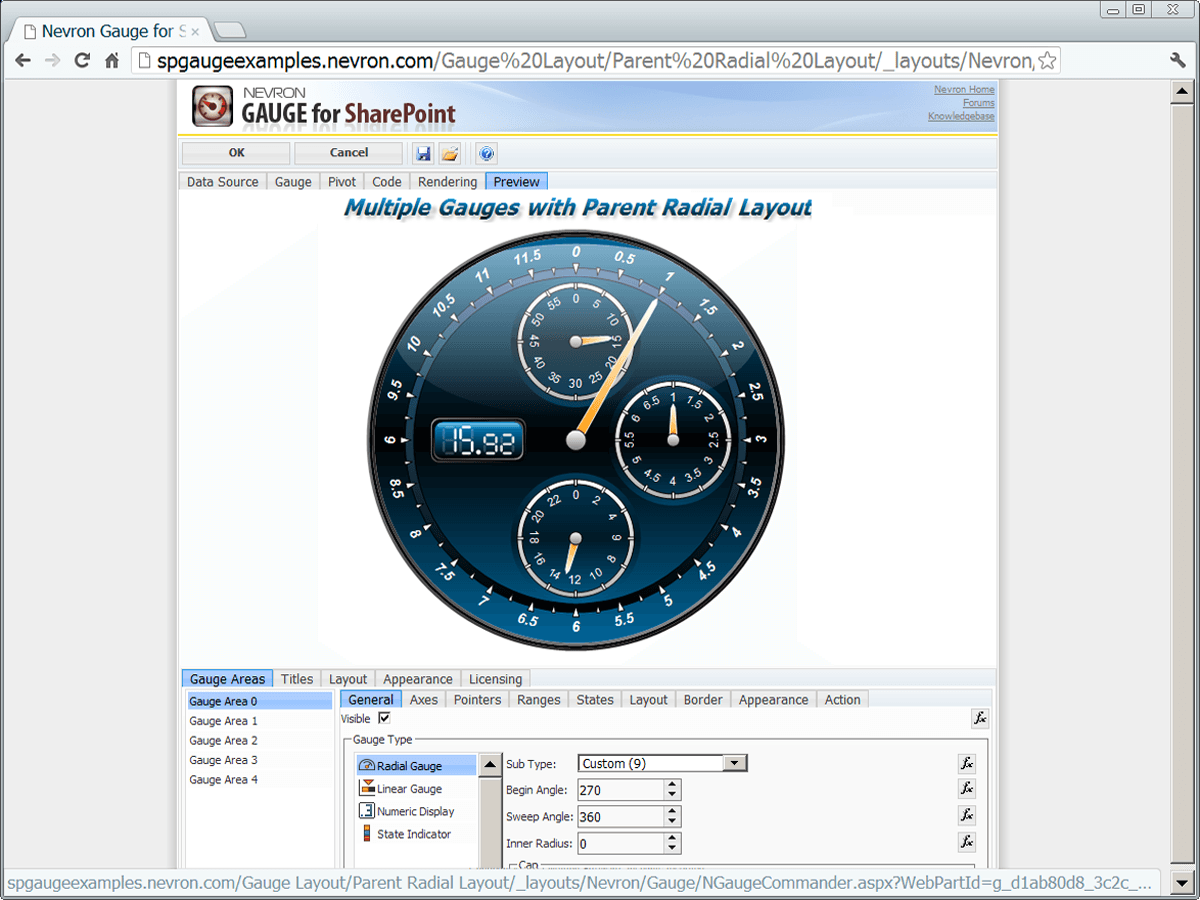The height and width of the screenshot is (900, 1200).
Task: Select the Linear Gauge type
Action: [416, 789]
